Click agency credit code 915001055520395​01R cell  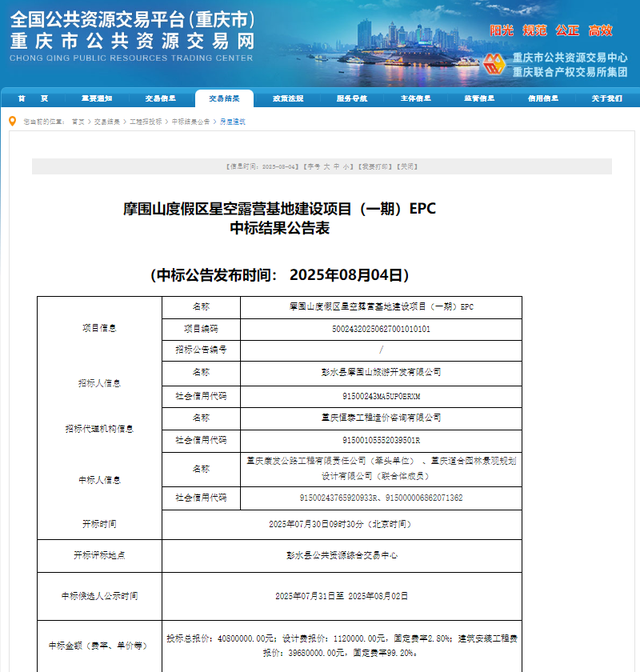(x=381, y=441)
